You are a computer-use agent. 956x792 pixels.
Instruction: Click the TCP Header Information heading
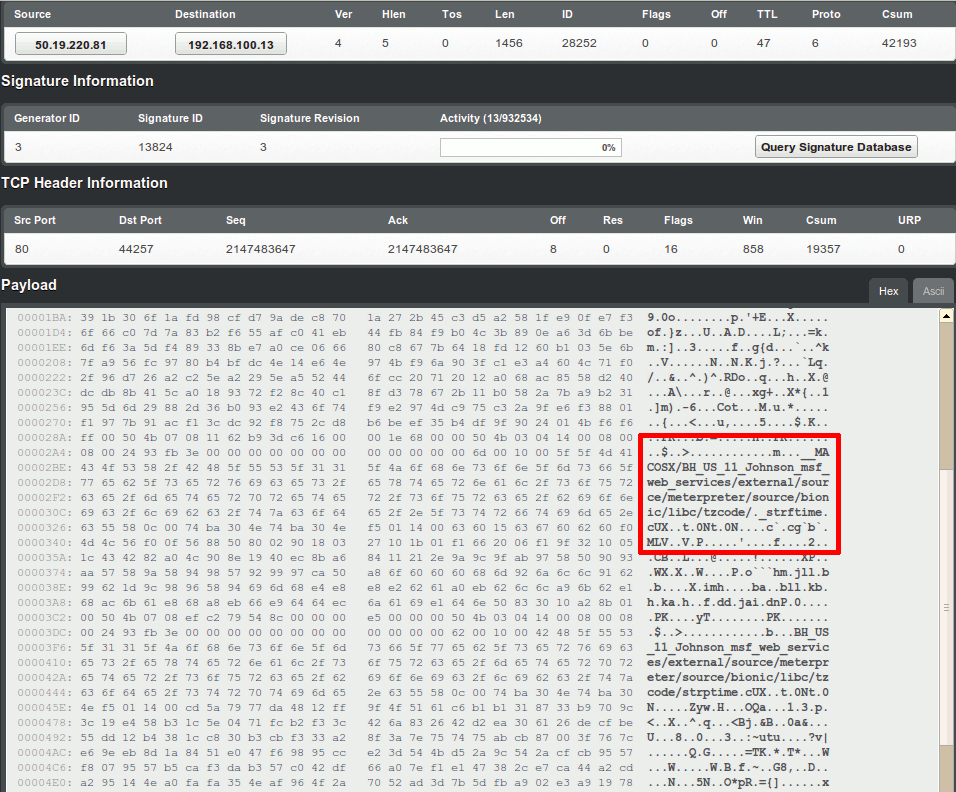(x=84, y=183)
